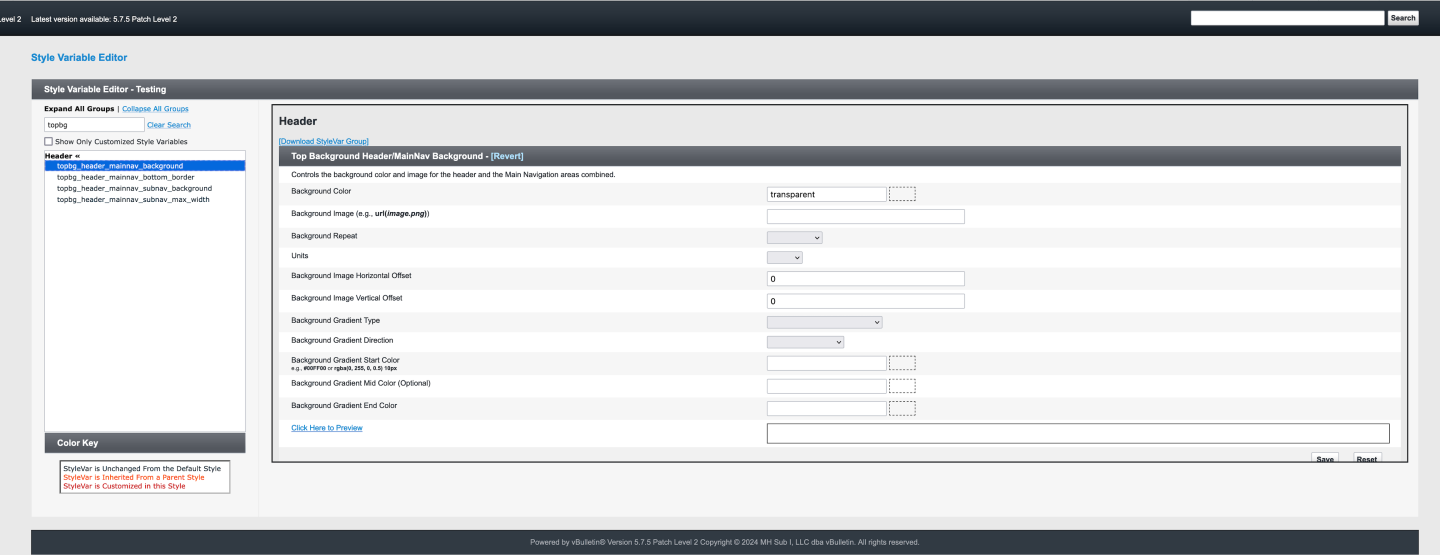Click the Save button

point(1325,458)
